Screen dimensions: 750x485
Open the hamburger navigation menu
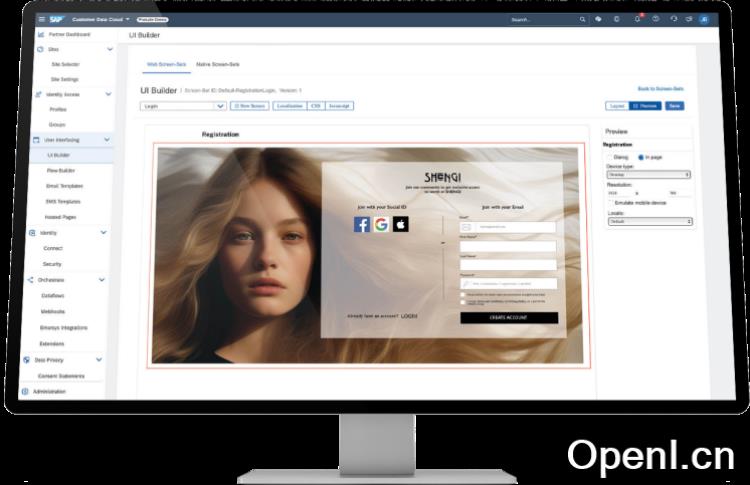(42, 20)
